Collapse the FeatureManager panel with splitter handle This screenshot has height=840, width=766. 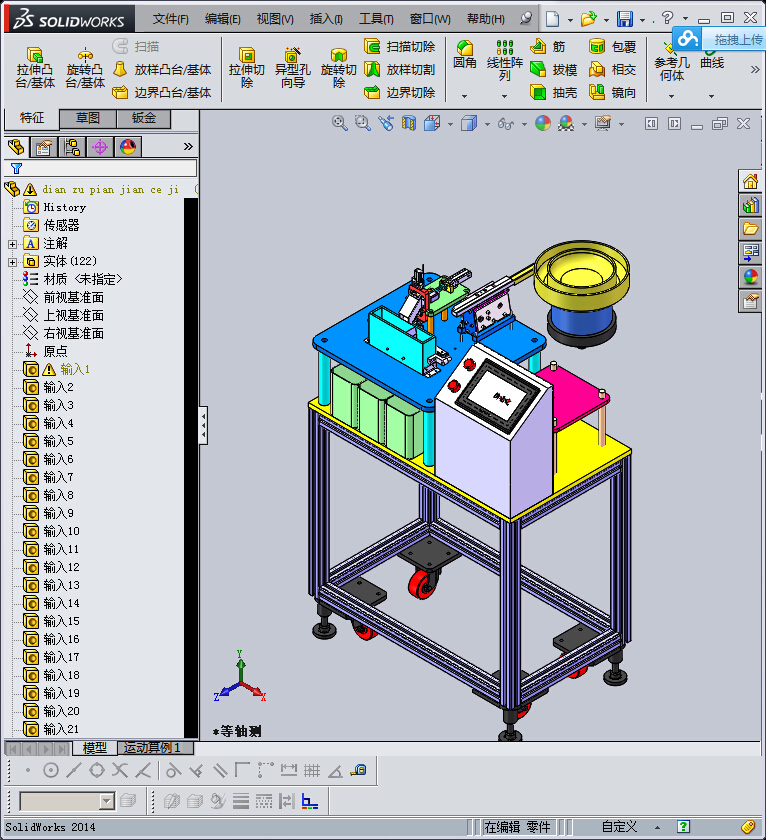pyautogui.click(x=203, y=425)
